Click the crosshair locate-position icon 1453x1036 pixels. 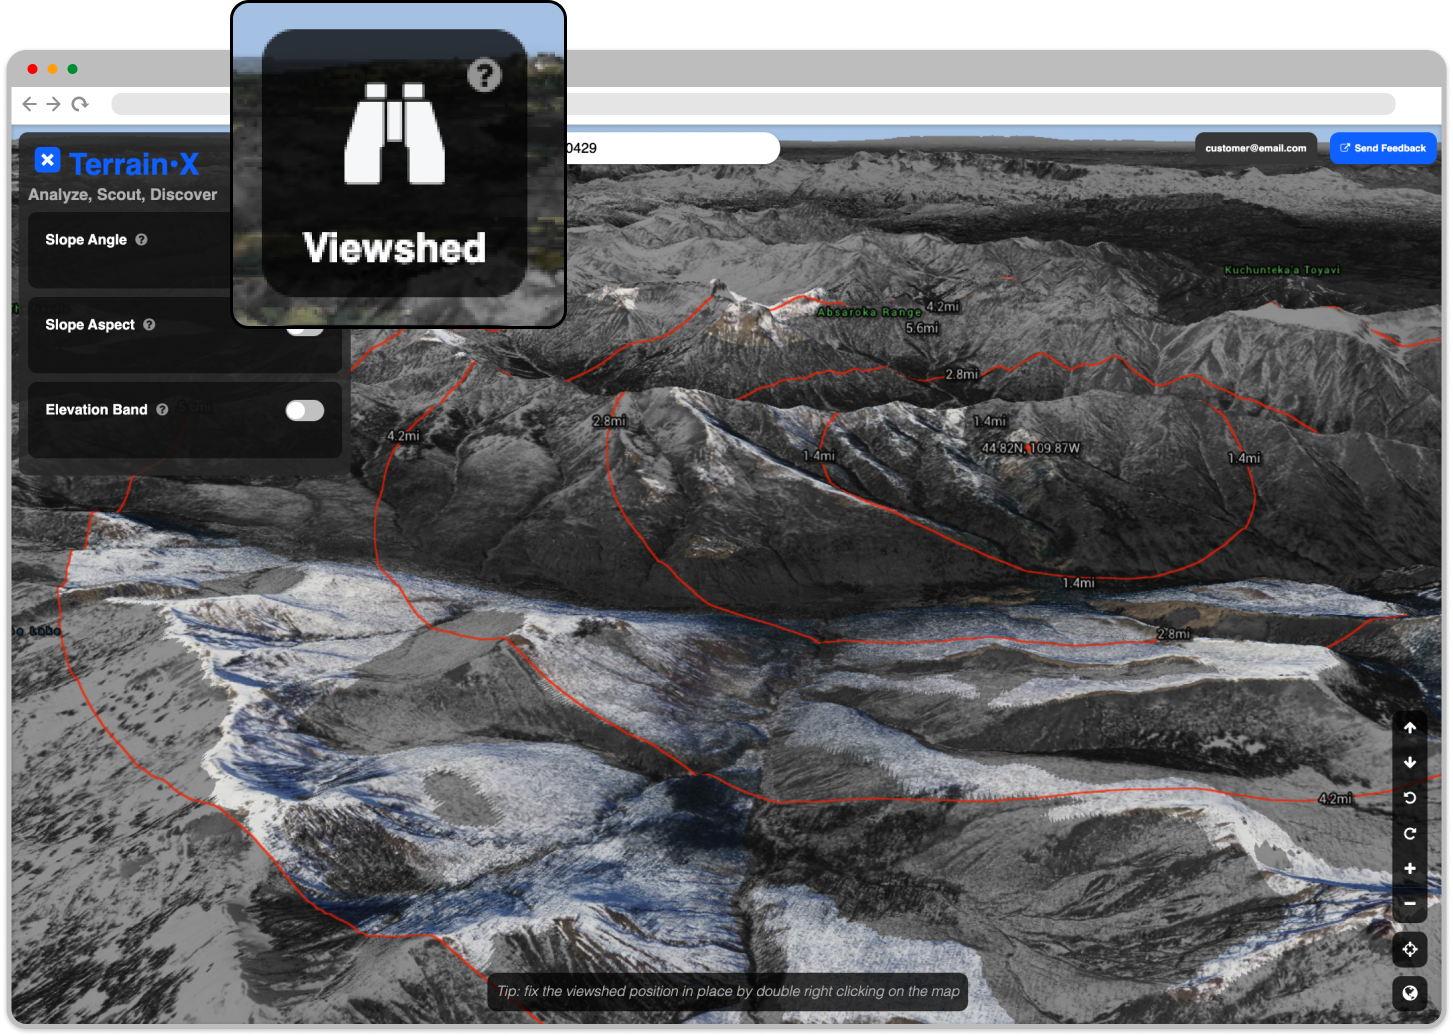1410,949
